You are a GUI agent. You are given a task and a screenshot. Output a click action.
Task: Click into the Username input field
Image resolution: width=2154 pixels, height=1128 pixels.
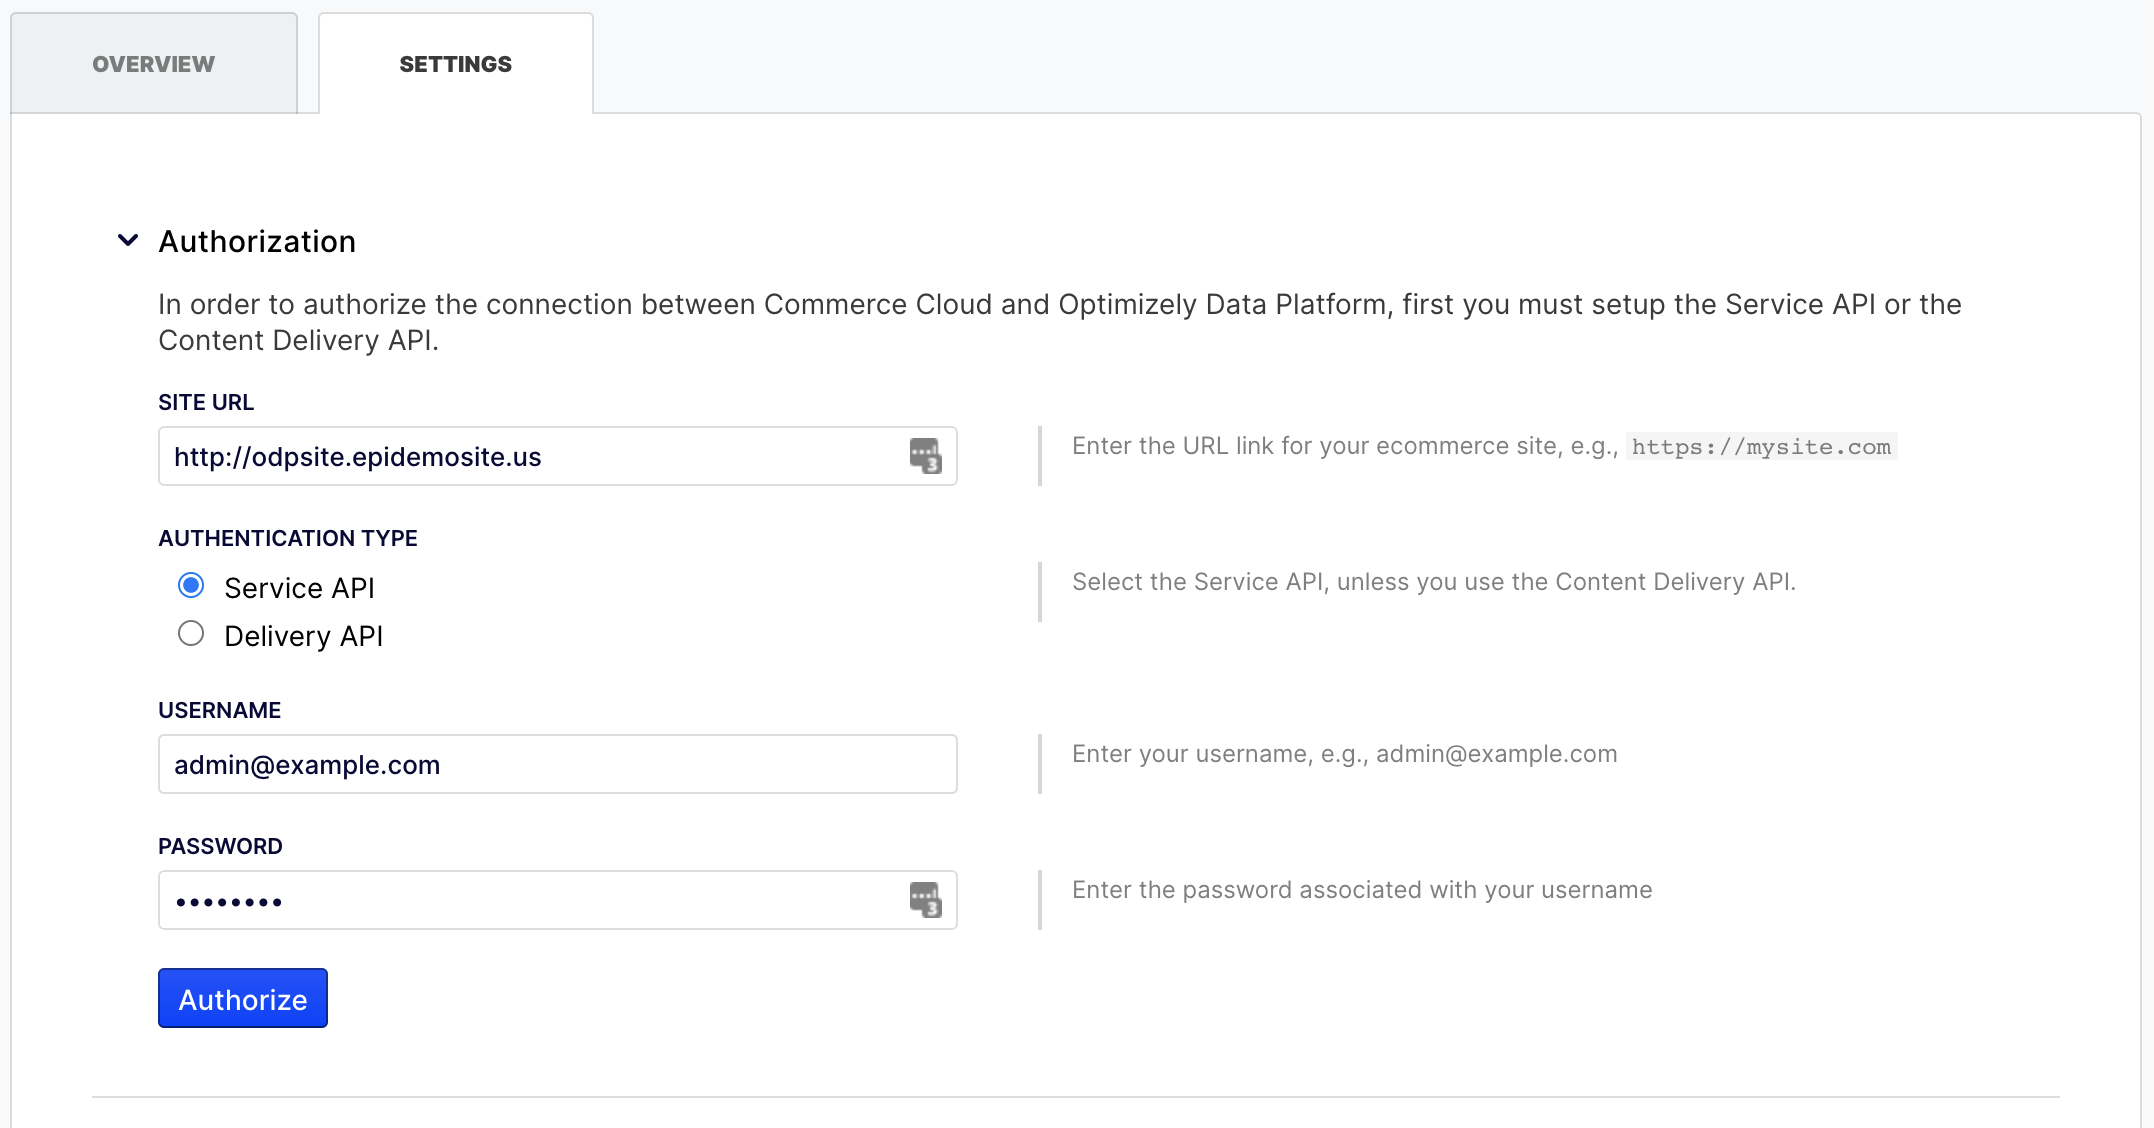click(556, 765)
